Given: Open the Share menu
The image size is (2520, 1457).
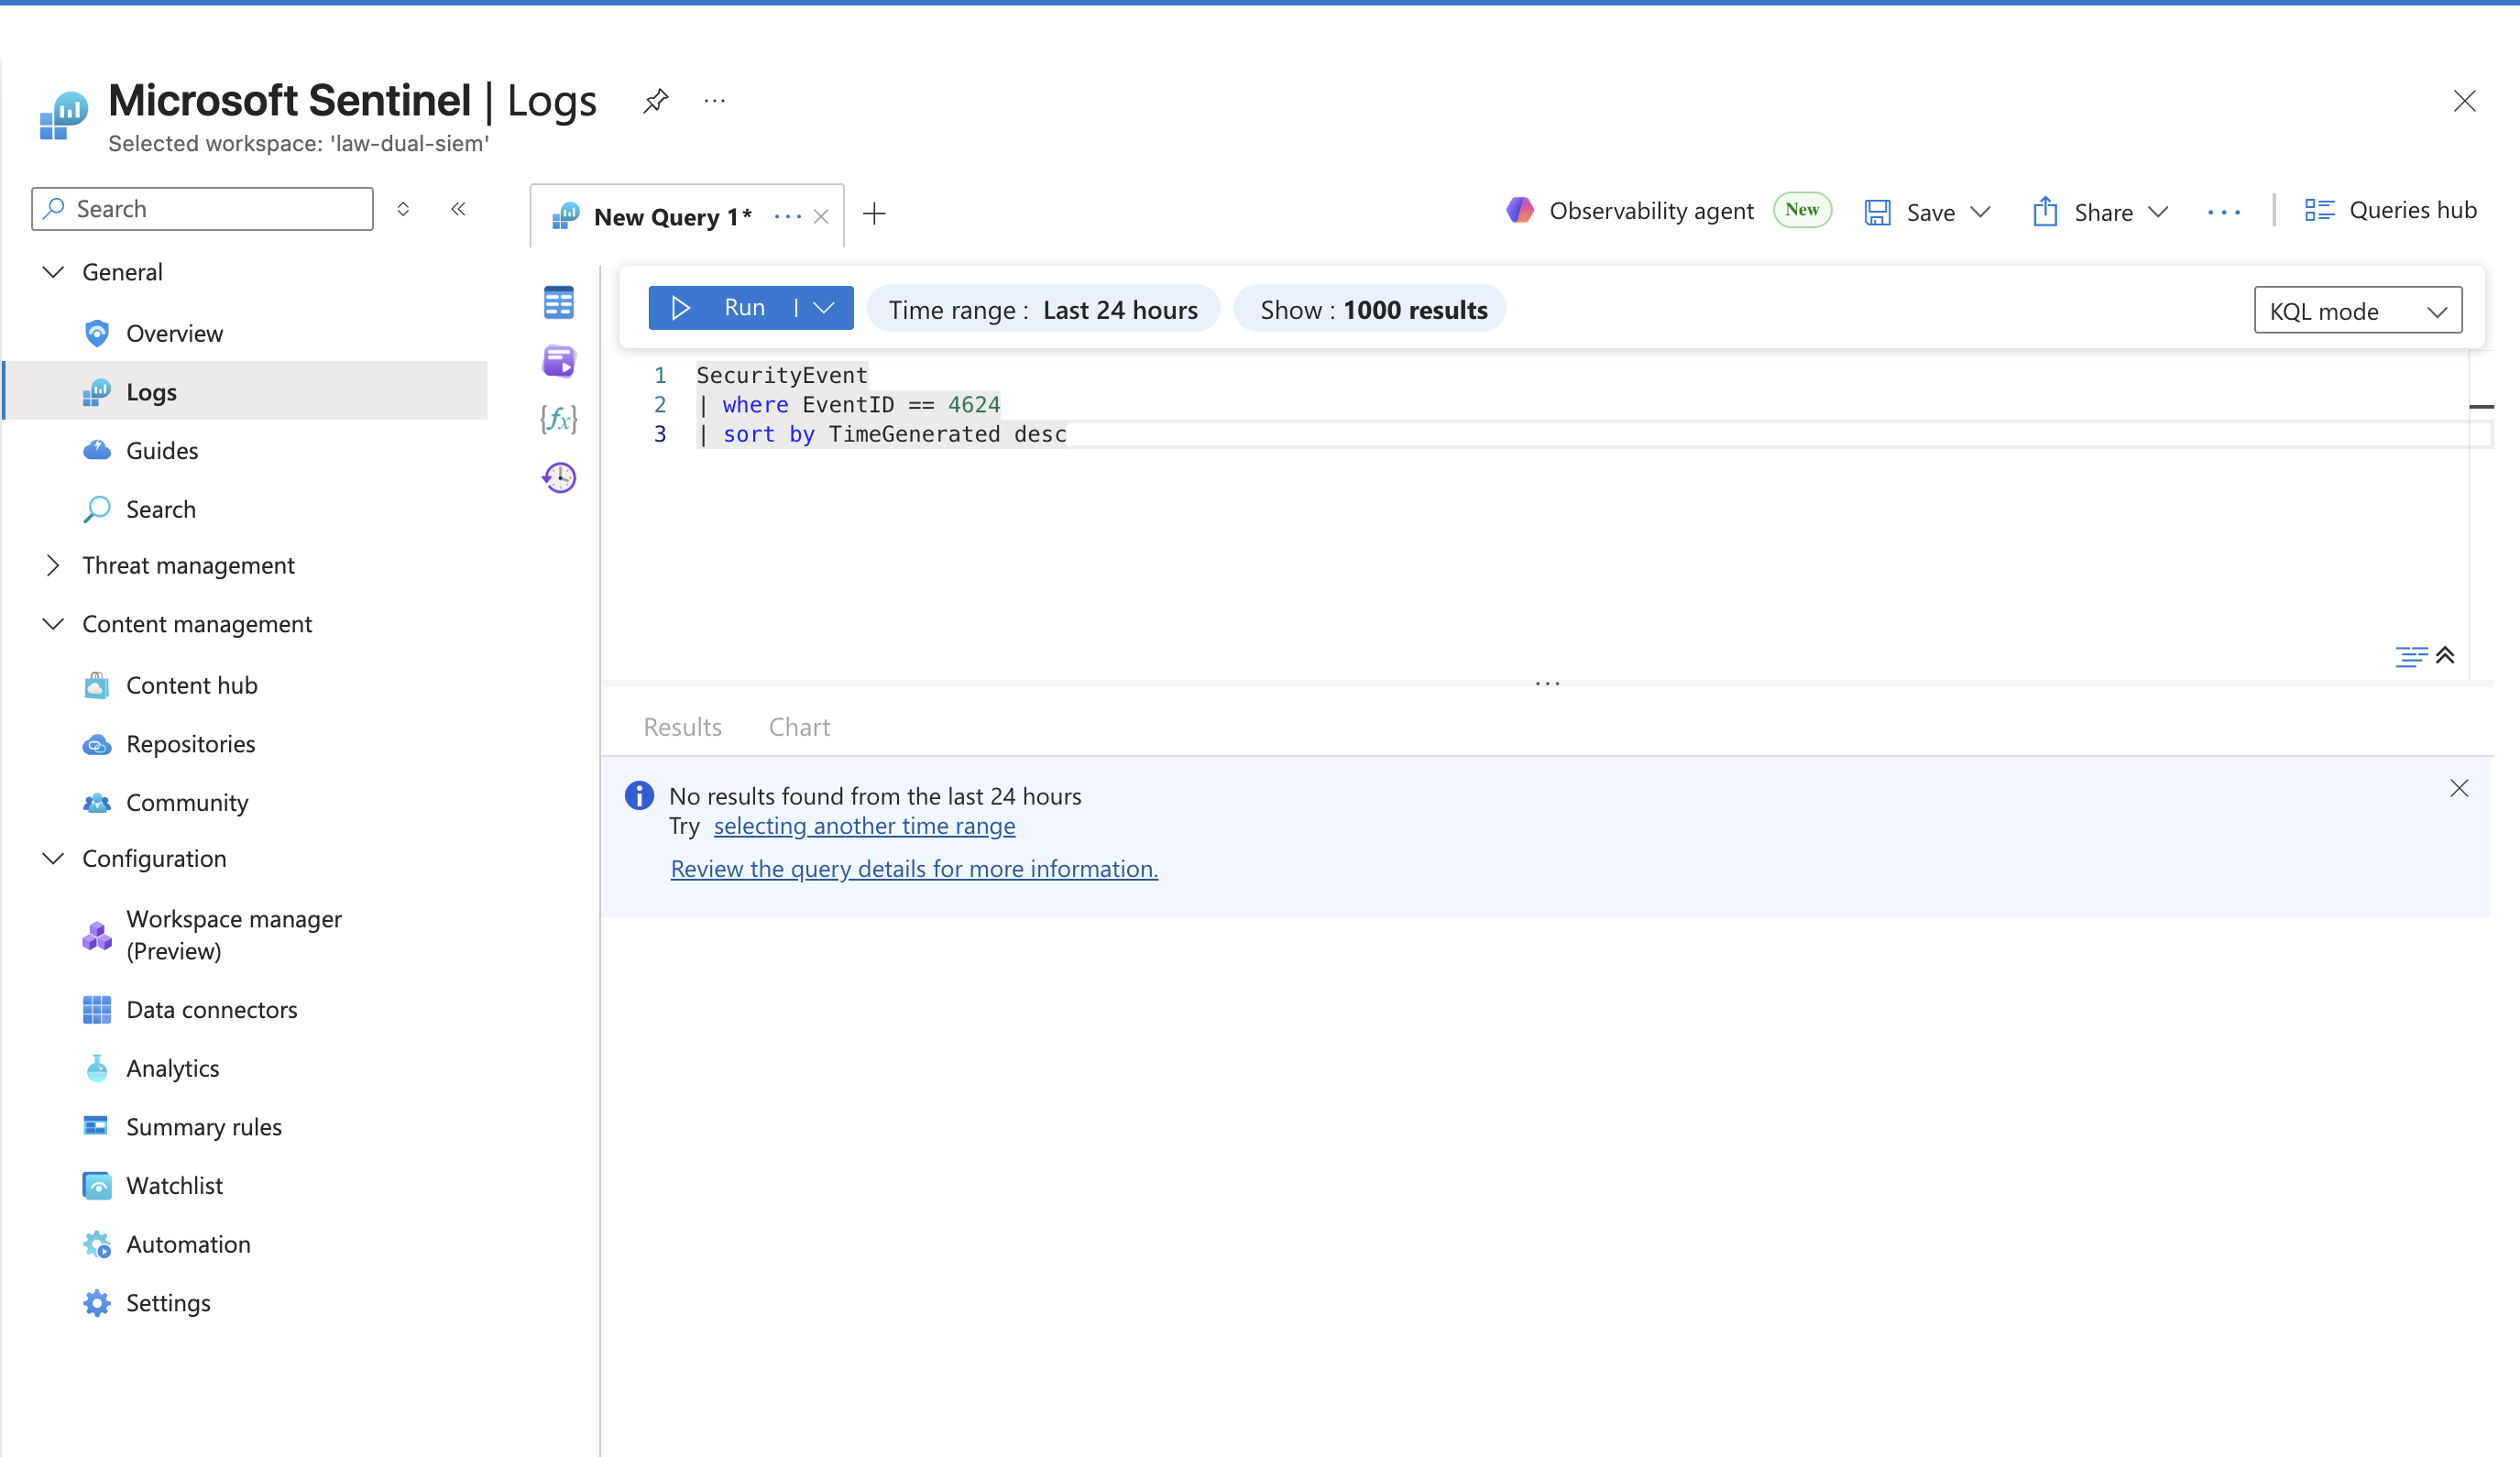Looking at the screenshot, I should pyautogui.click(x=2099, y=212).
